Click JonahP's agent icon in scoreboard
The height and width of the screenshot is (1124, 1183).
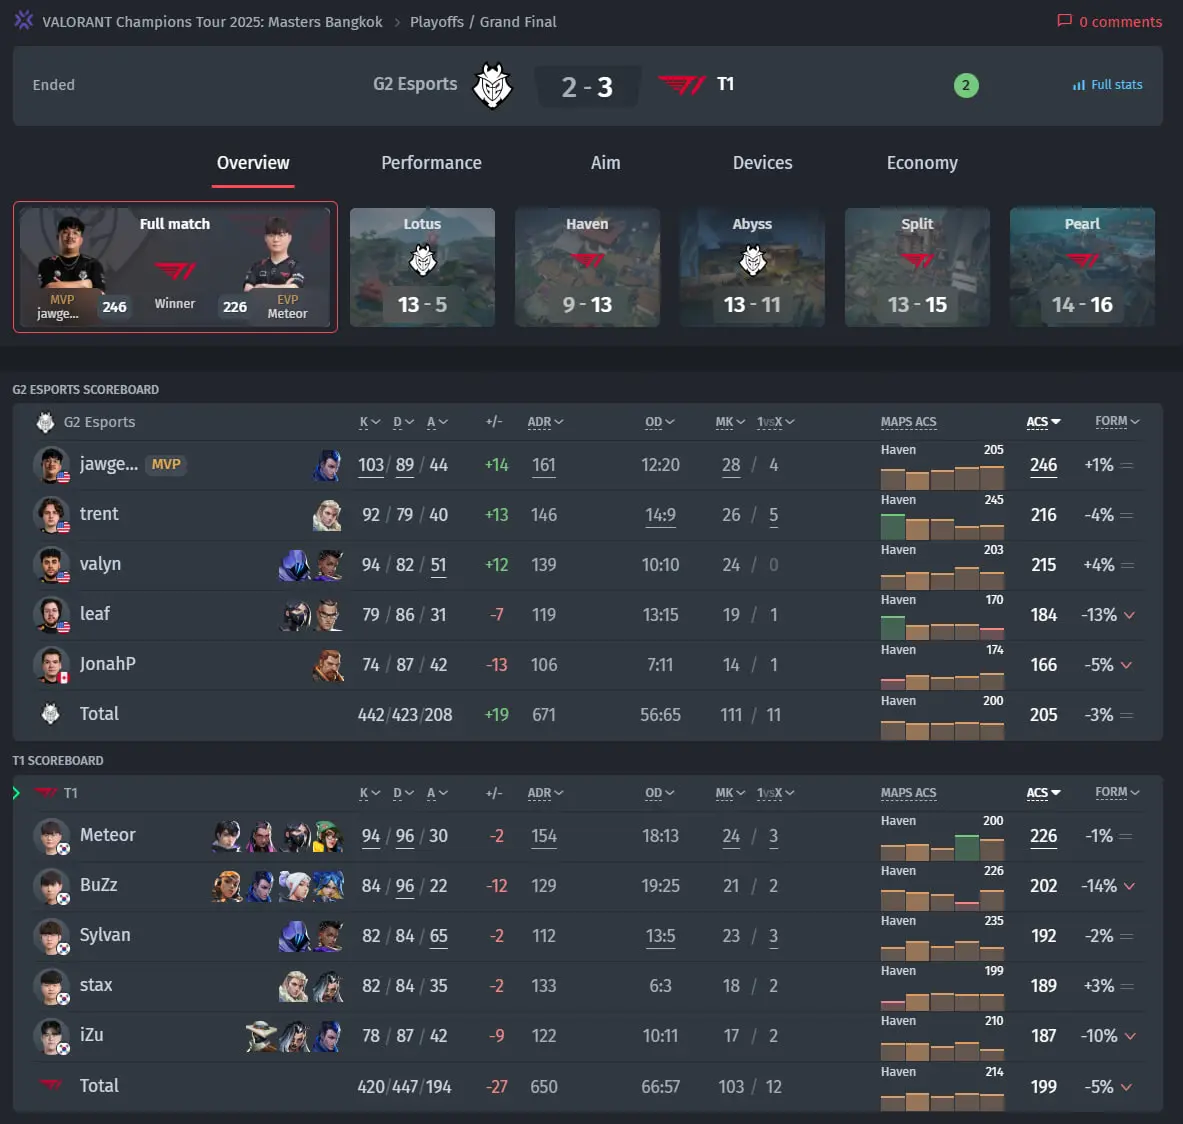click(327, 665)
